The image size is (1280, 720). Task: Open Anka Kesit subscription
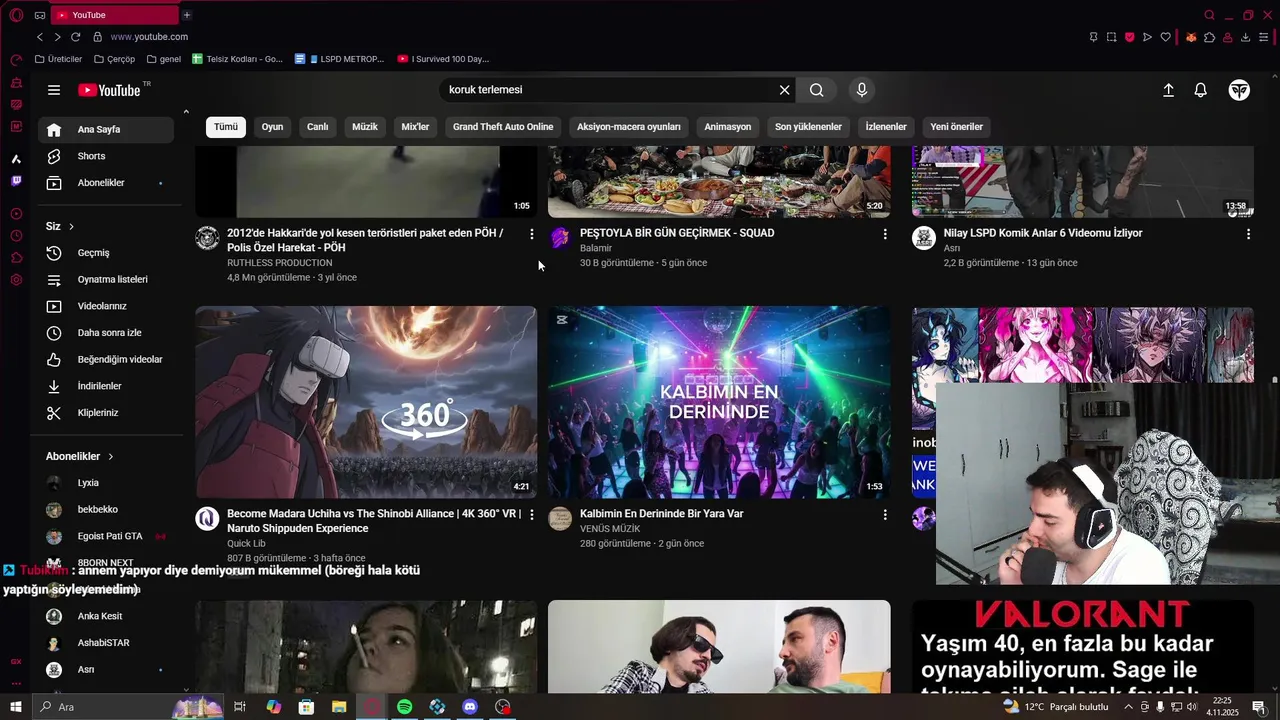coord(106,616)
